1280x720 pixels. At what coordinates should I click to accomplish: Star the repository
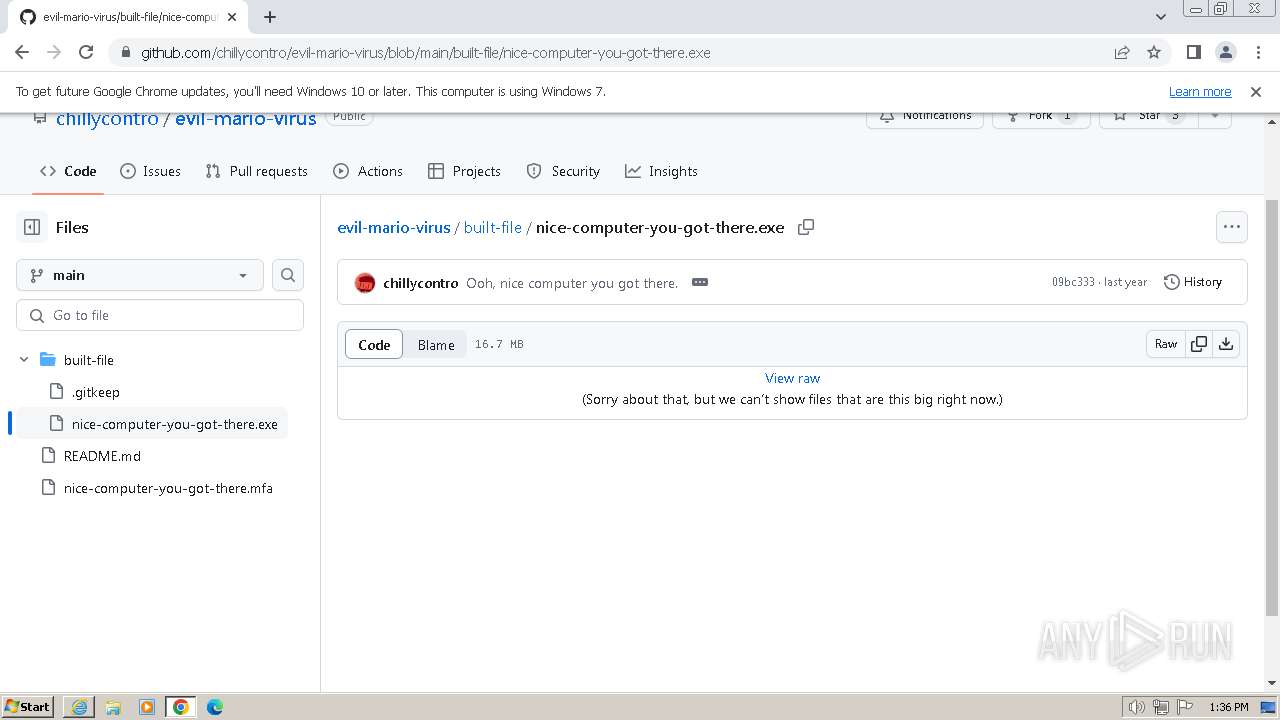tap(1149, 117)
